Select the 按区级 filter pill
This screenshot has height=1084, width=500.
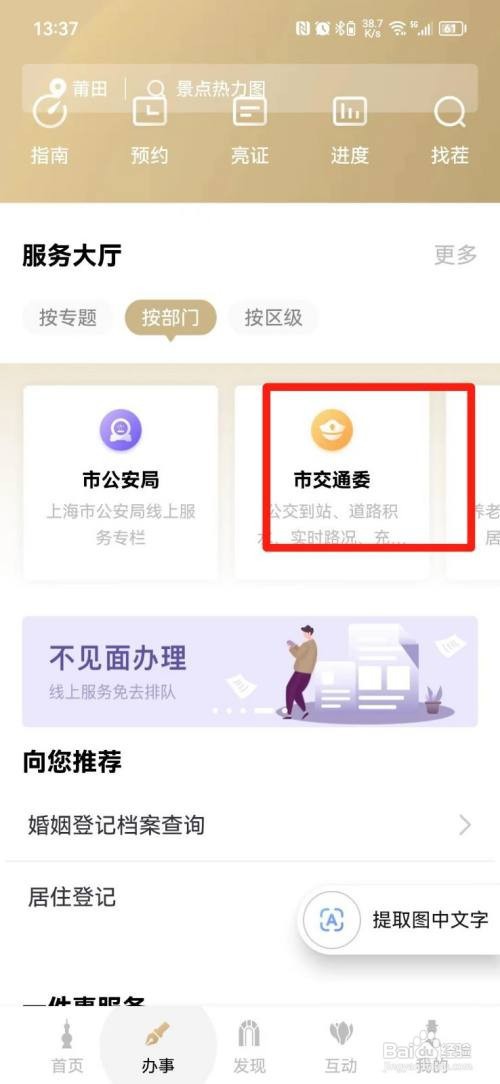[273, 318]
